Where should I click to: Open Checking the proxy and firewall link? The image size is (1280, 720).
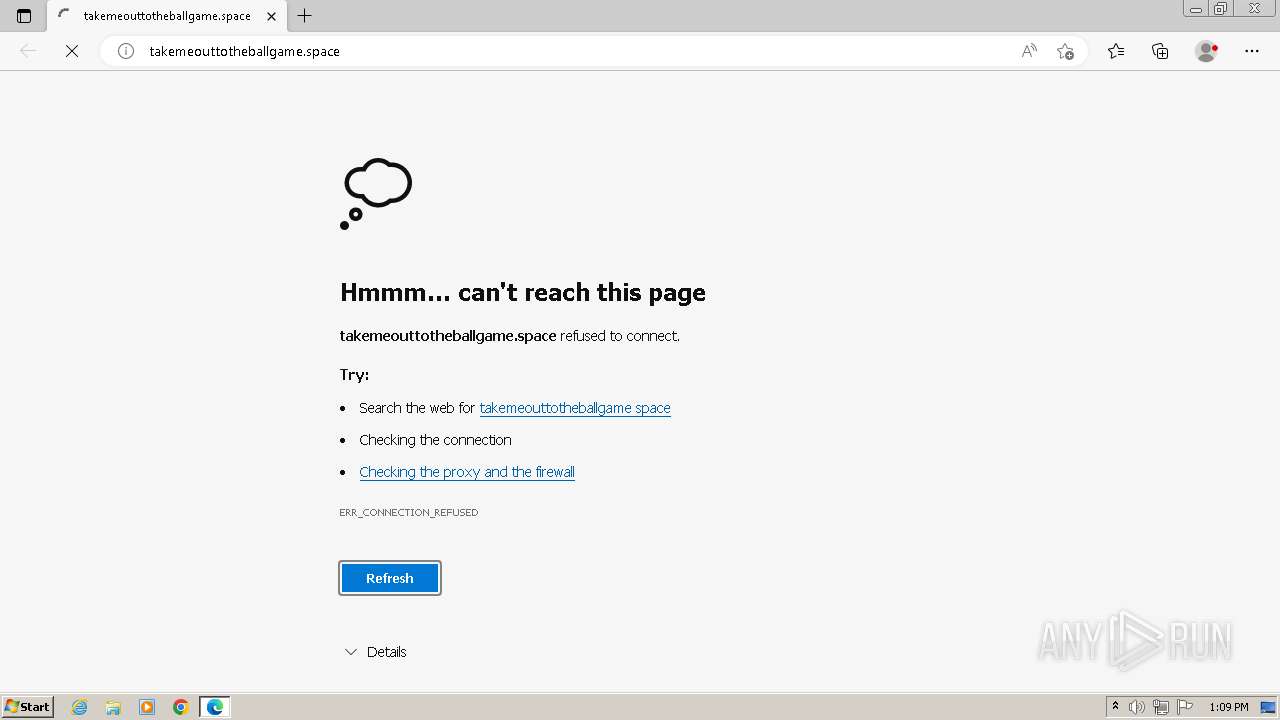pyautogui.click(x=467, y=472)
